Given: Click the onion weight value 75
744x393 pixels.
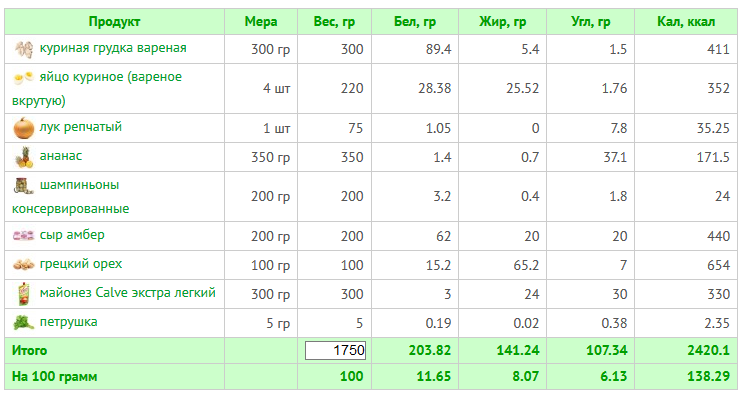Looking at the screenshot, I should [355, 129].
